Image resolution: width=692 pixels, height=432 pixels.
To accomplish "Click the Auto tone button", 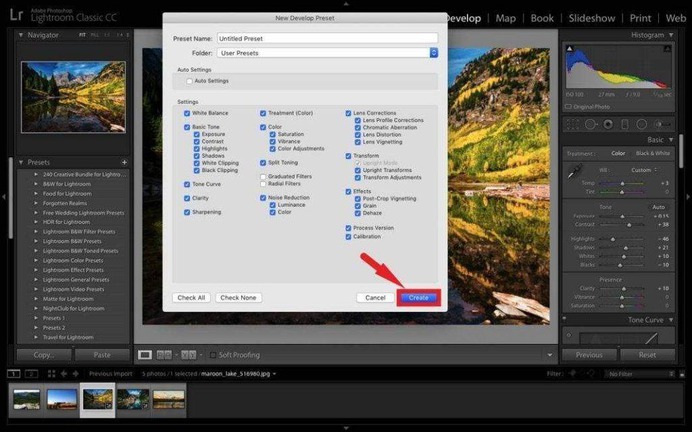I will [x=658, y=207].
